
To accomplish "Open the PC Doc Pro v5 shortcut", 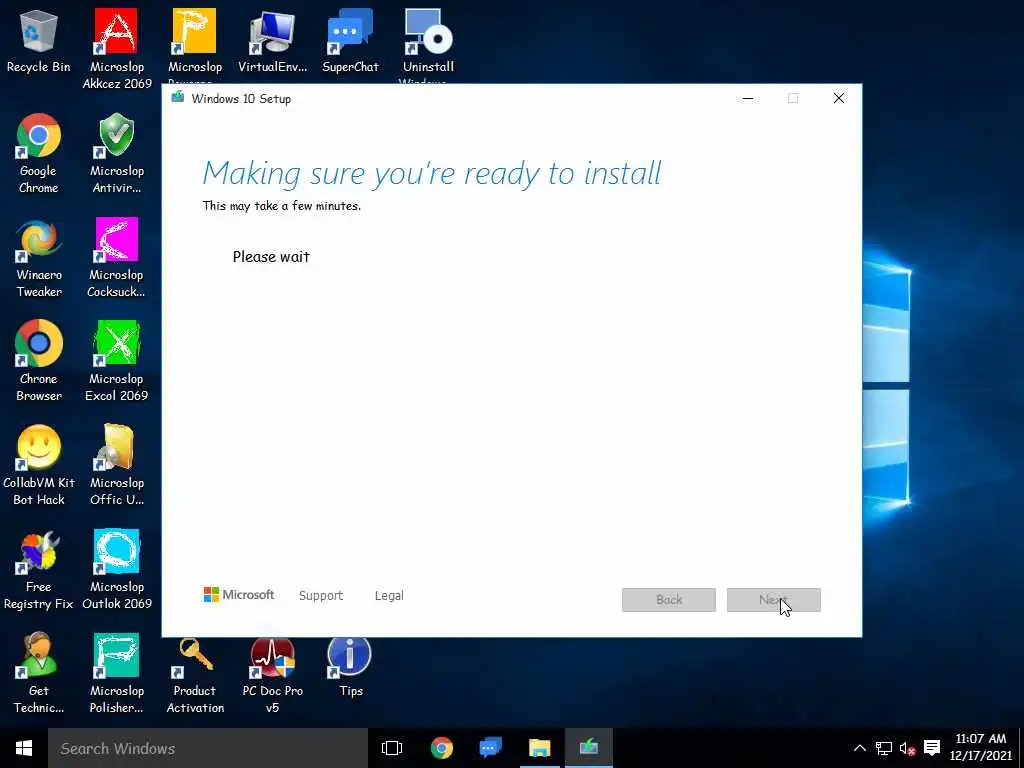I will [x=272, y=673].
